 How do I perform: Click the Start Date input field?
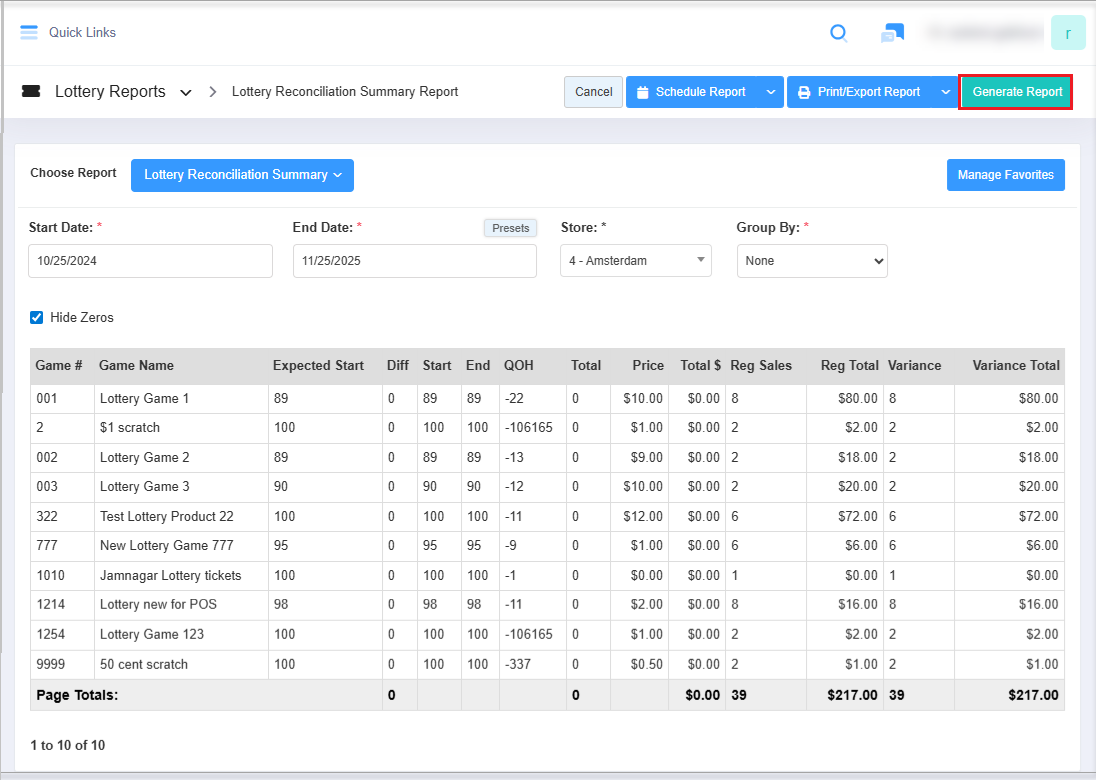coord(150,261)
